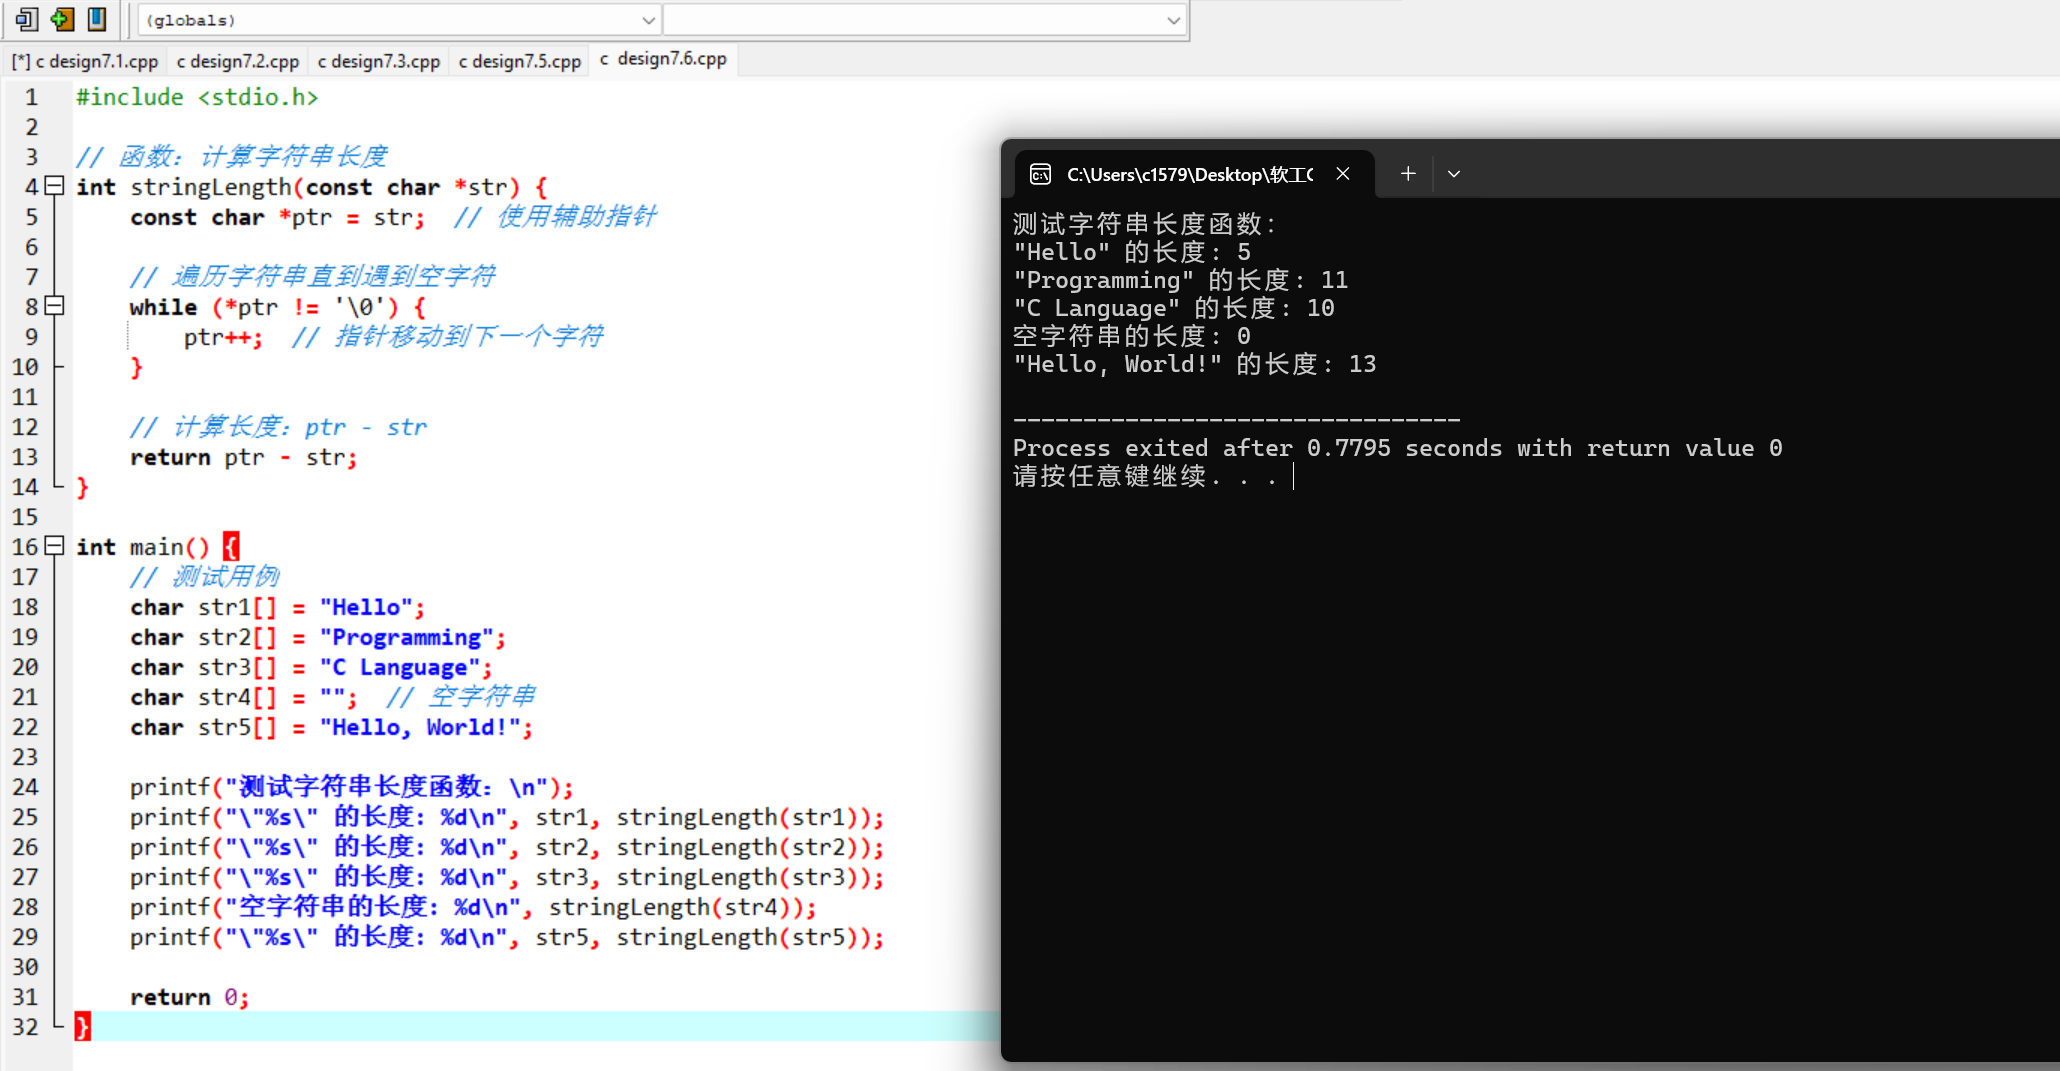
Task: Click the Goto bookmark toolbar icon
Action: (26, 19)
